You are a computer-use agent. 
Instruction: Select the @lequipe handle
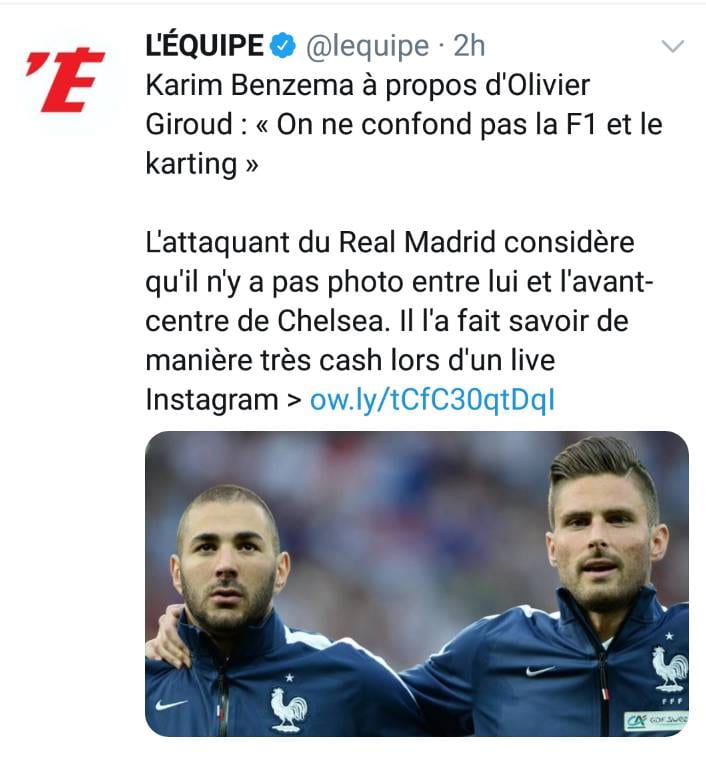(x=367, y=47)
